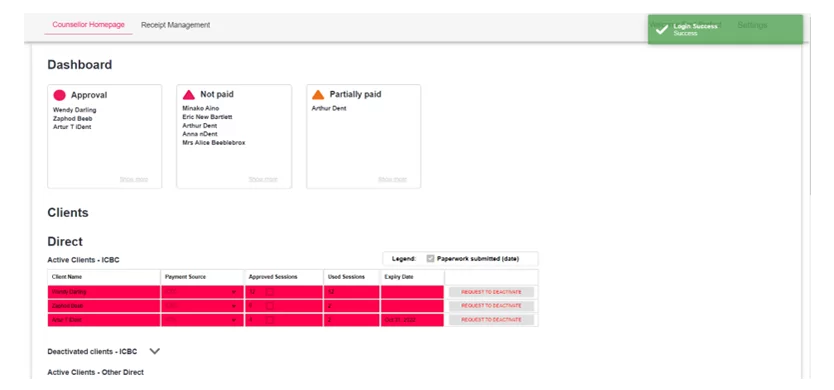Screen dimensions: 834x390
Task: Open Payment Source dropdown for Artur T iDent
Action: [202, 320]
